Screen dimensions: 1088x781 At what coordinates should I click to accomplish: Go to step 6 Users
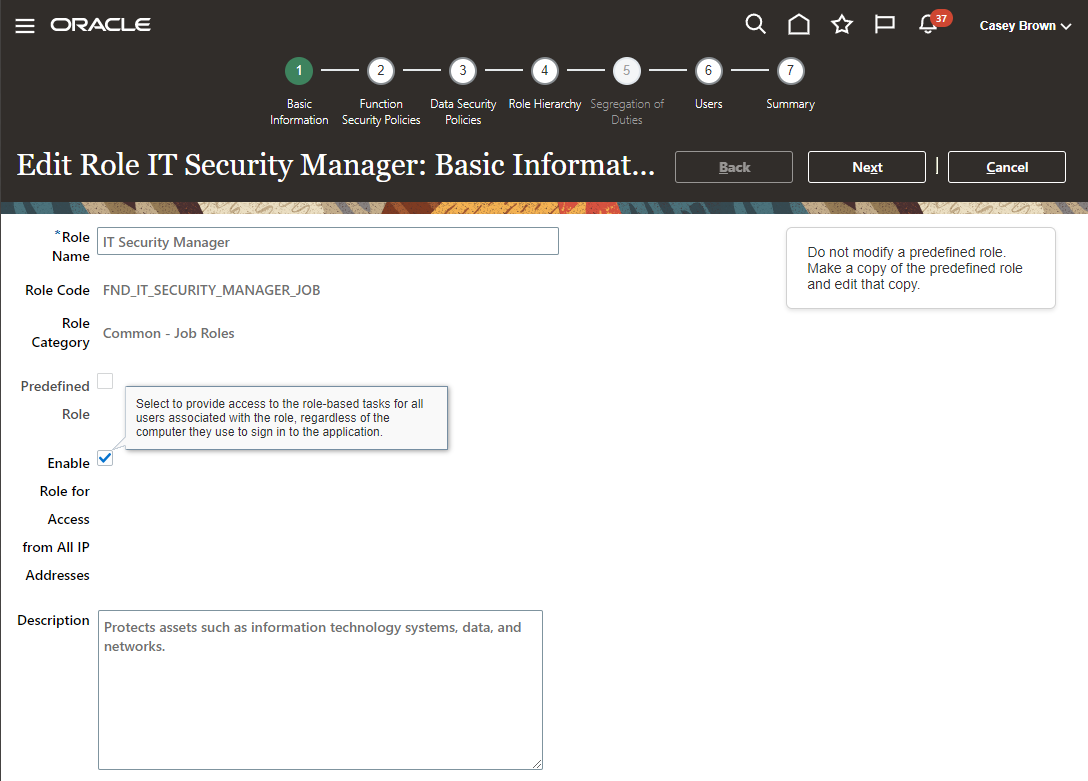pyautogui.click(x=708, y=71)
